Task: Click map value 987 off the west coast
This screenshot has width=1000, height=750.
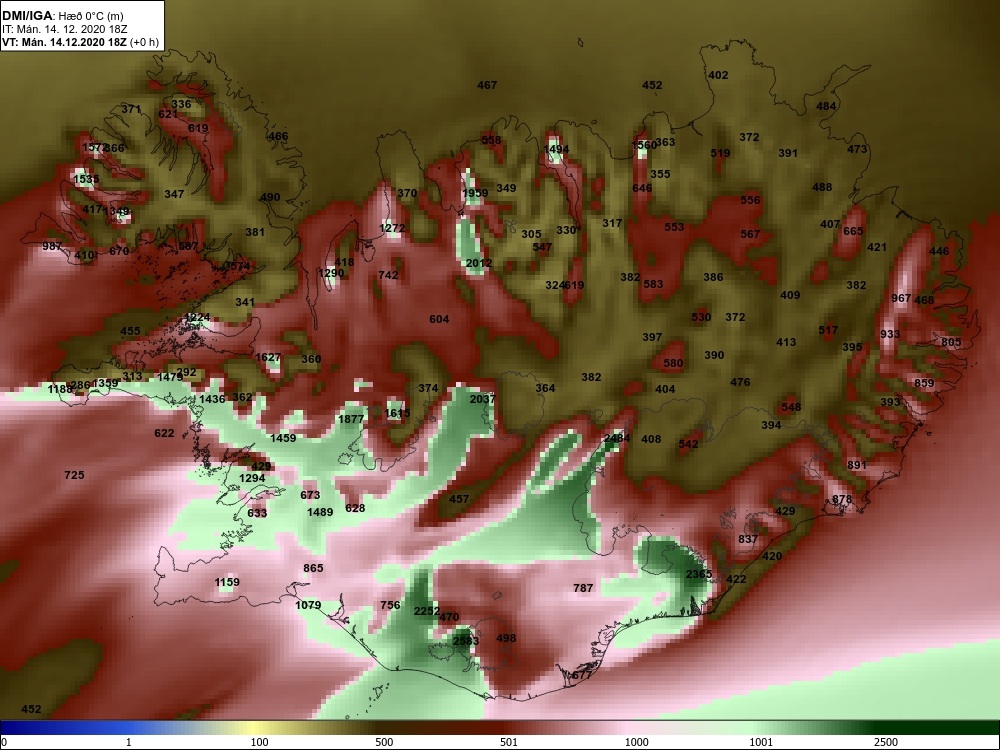Action: pos(52,247)
